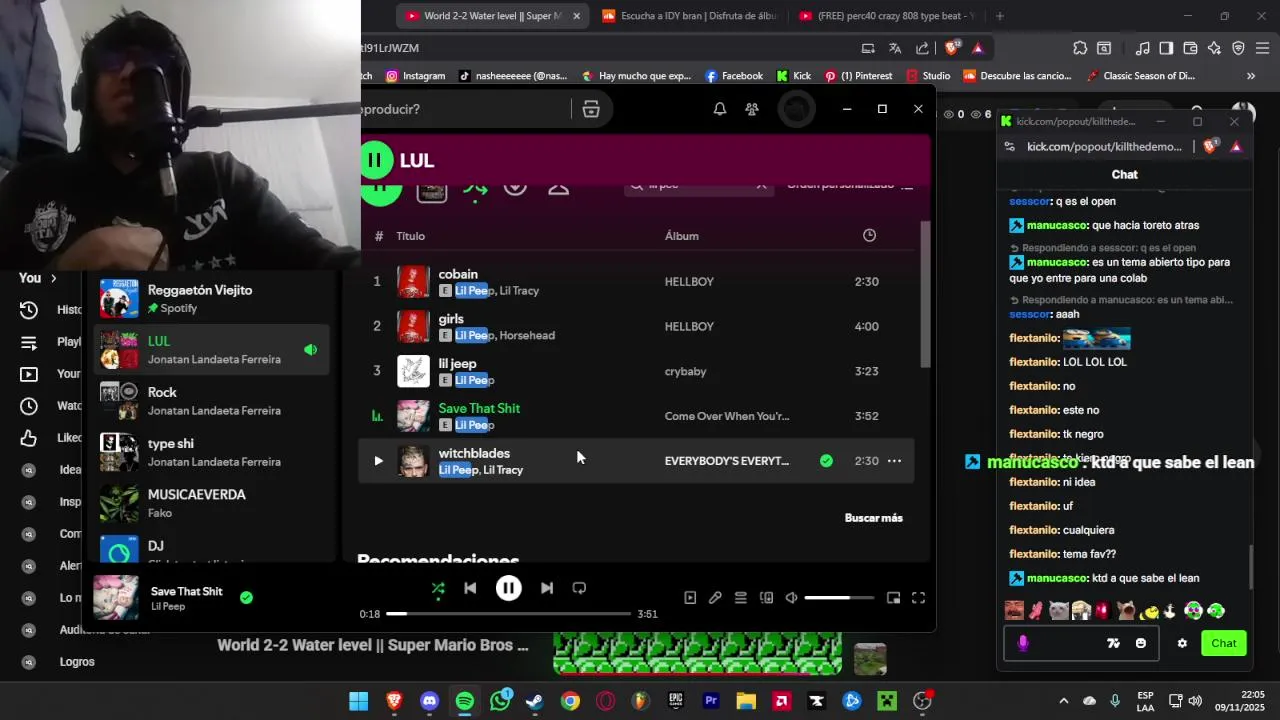Open the Rock playlist in the library
This screenshot has width=1280, height=720.
pyautogui.click(x=212, y=401)
